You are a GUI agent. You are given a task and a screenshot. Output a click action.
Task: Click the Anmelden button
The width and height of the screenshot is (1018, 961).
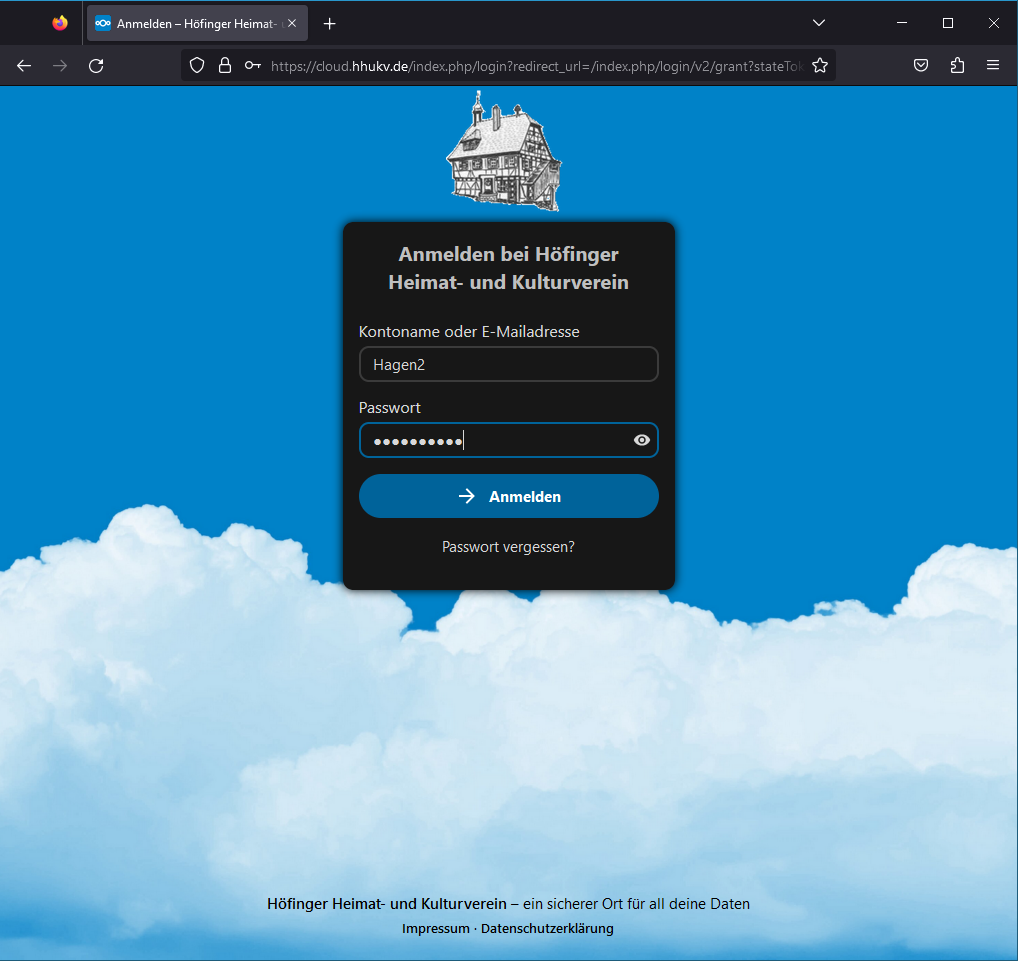click(508, 496)
